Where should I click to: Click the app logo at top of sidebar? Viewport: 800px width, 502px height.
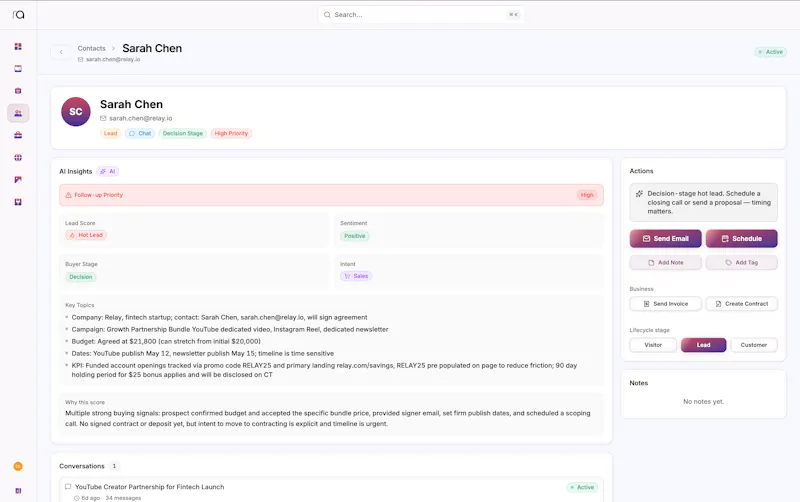pos(18,15)
